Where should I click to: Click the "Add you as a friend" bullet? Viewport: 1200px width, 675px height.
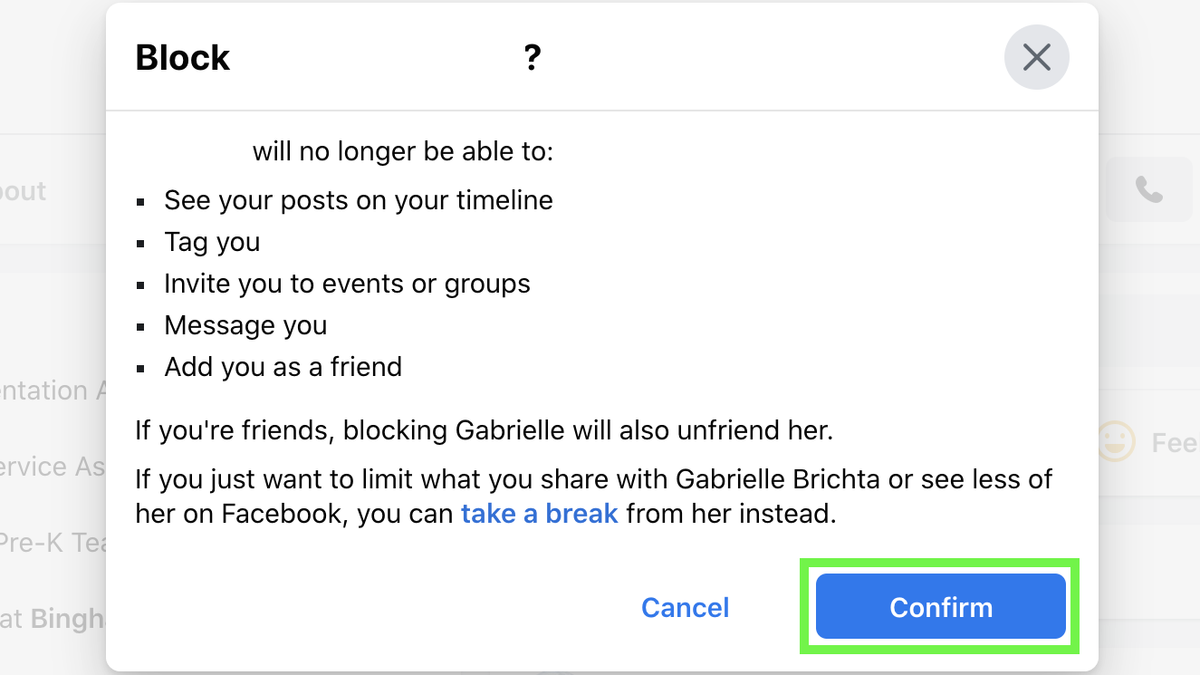(x=283, y=367)
